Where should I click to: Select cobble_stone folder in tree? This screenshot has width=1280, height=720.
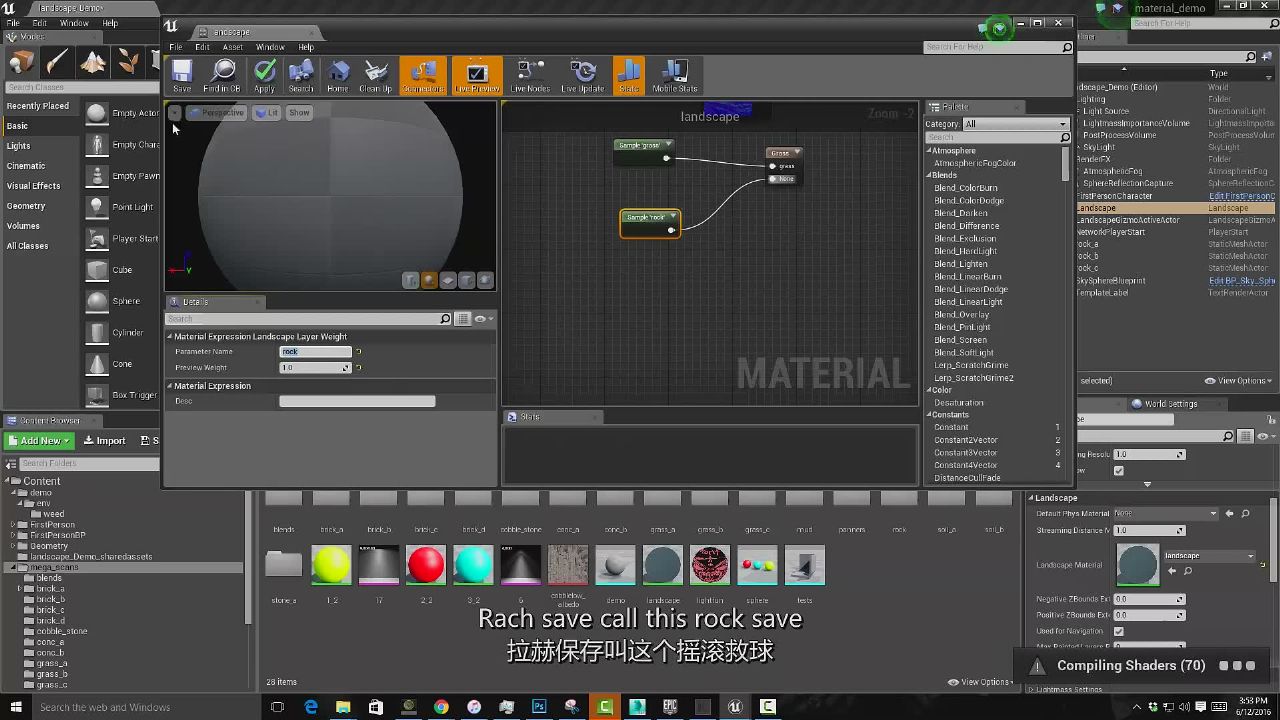62,632
